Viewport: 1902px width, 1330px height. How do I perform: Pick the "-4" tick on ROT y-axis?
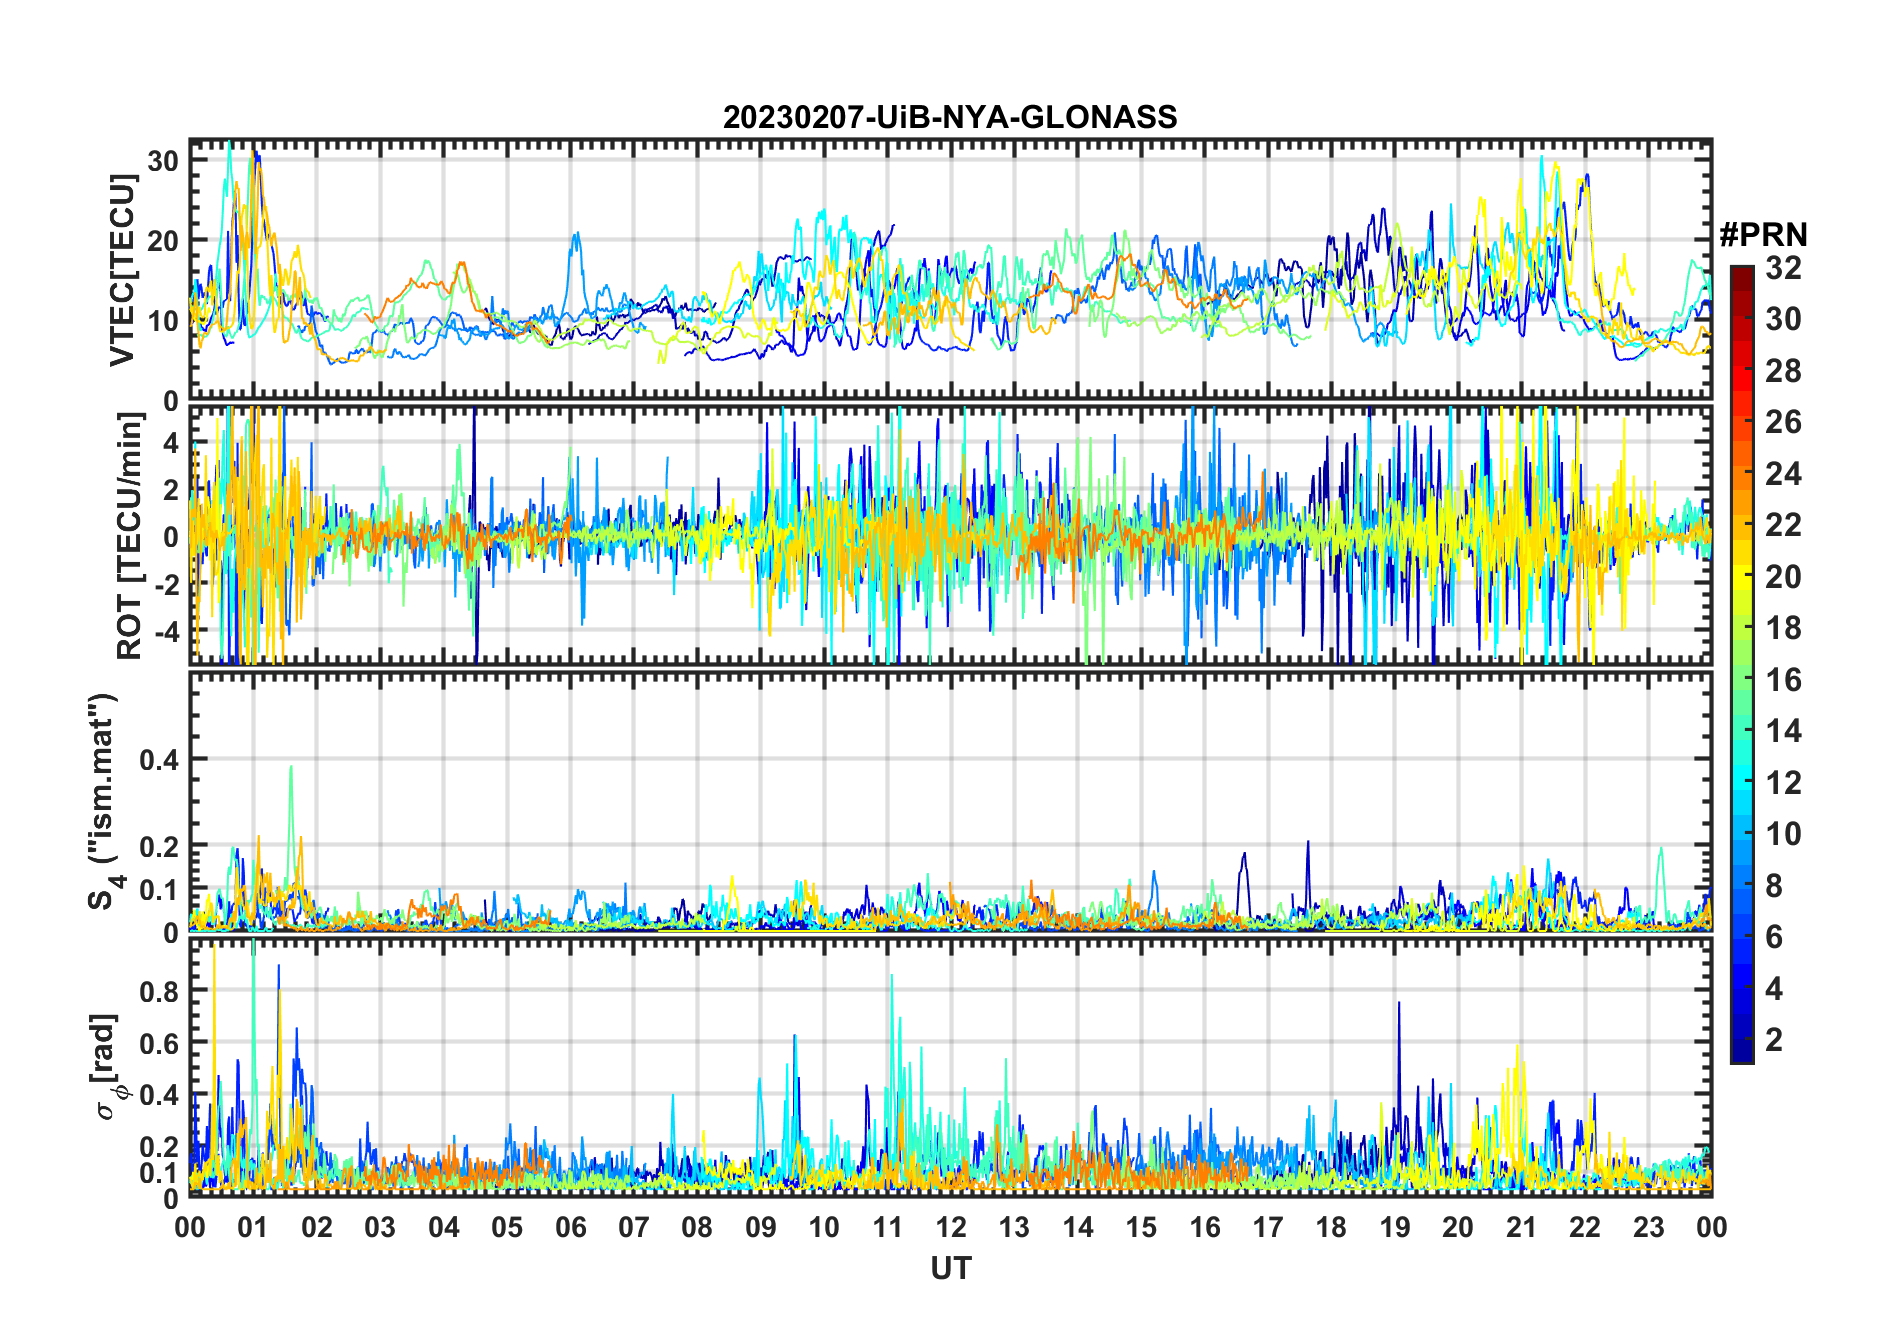coord(166,632)
